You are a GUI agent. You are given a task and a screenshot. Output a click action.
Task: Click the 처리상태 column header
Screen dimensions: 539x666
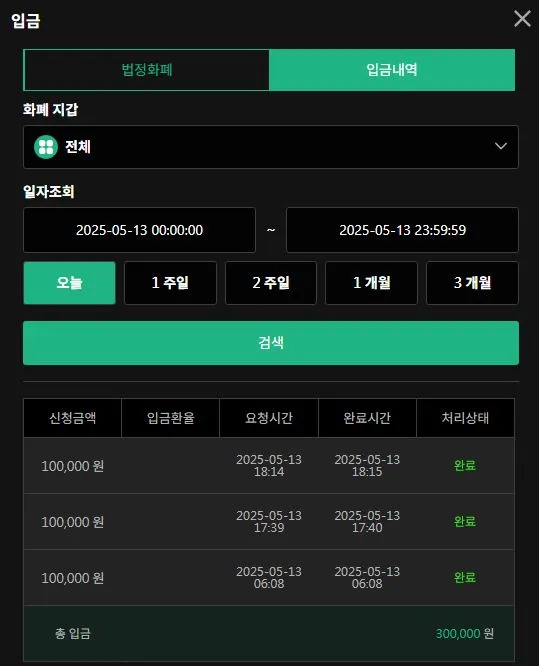point(465,418)
